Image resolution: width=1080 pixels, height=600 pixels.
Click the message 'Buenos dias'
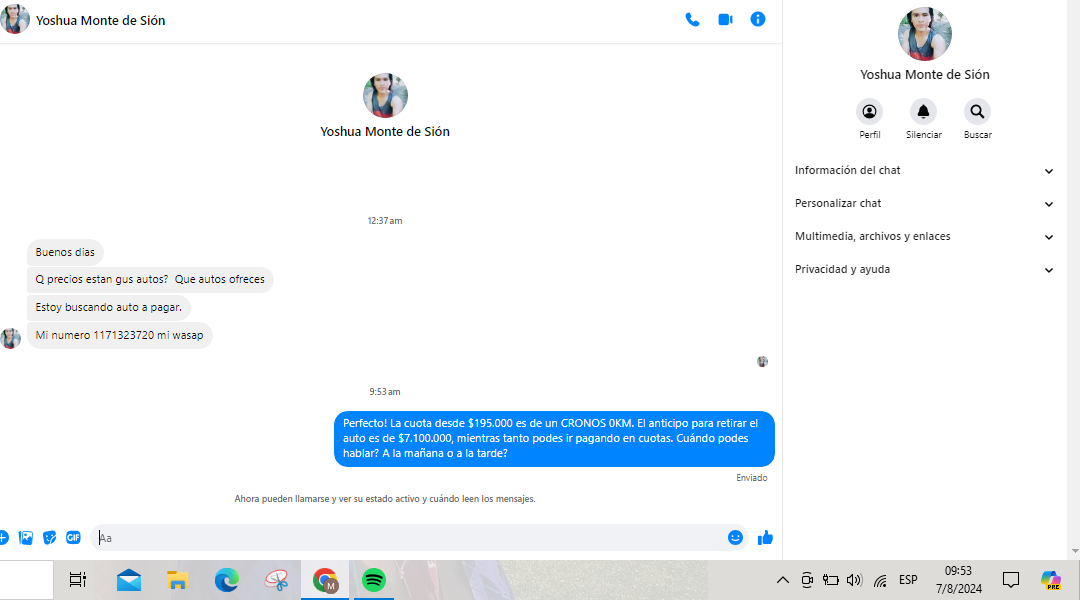[x=65, y=252]
